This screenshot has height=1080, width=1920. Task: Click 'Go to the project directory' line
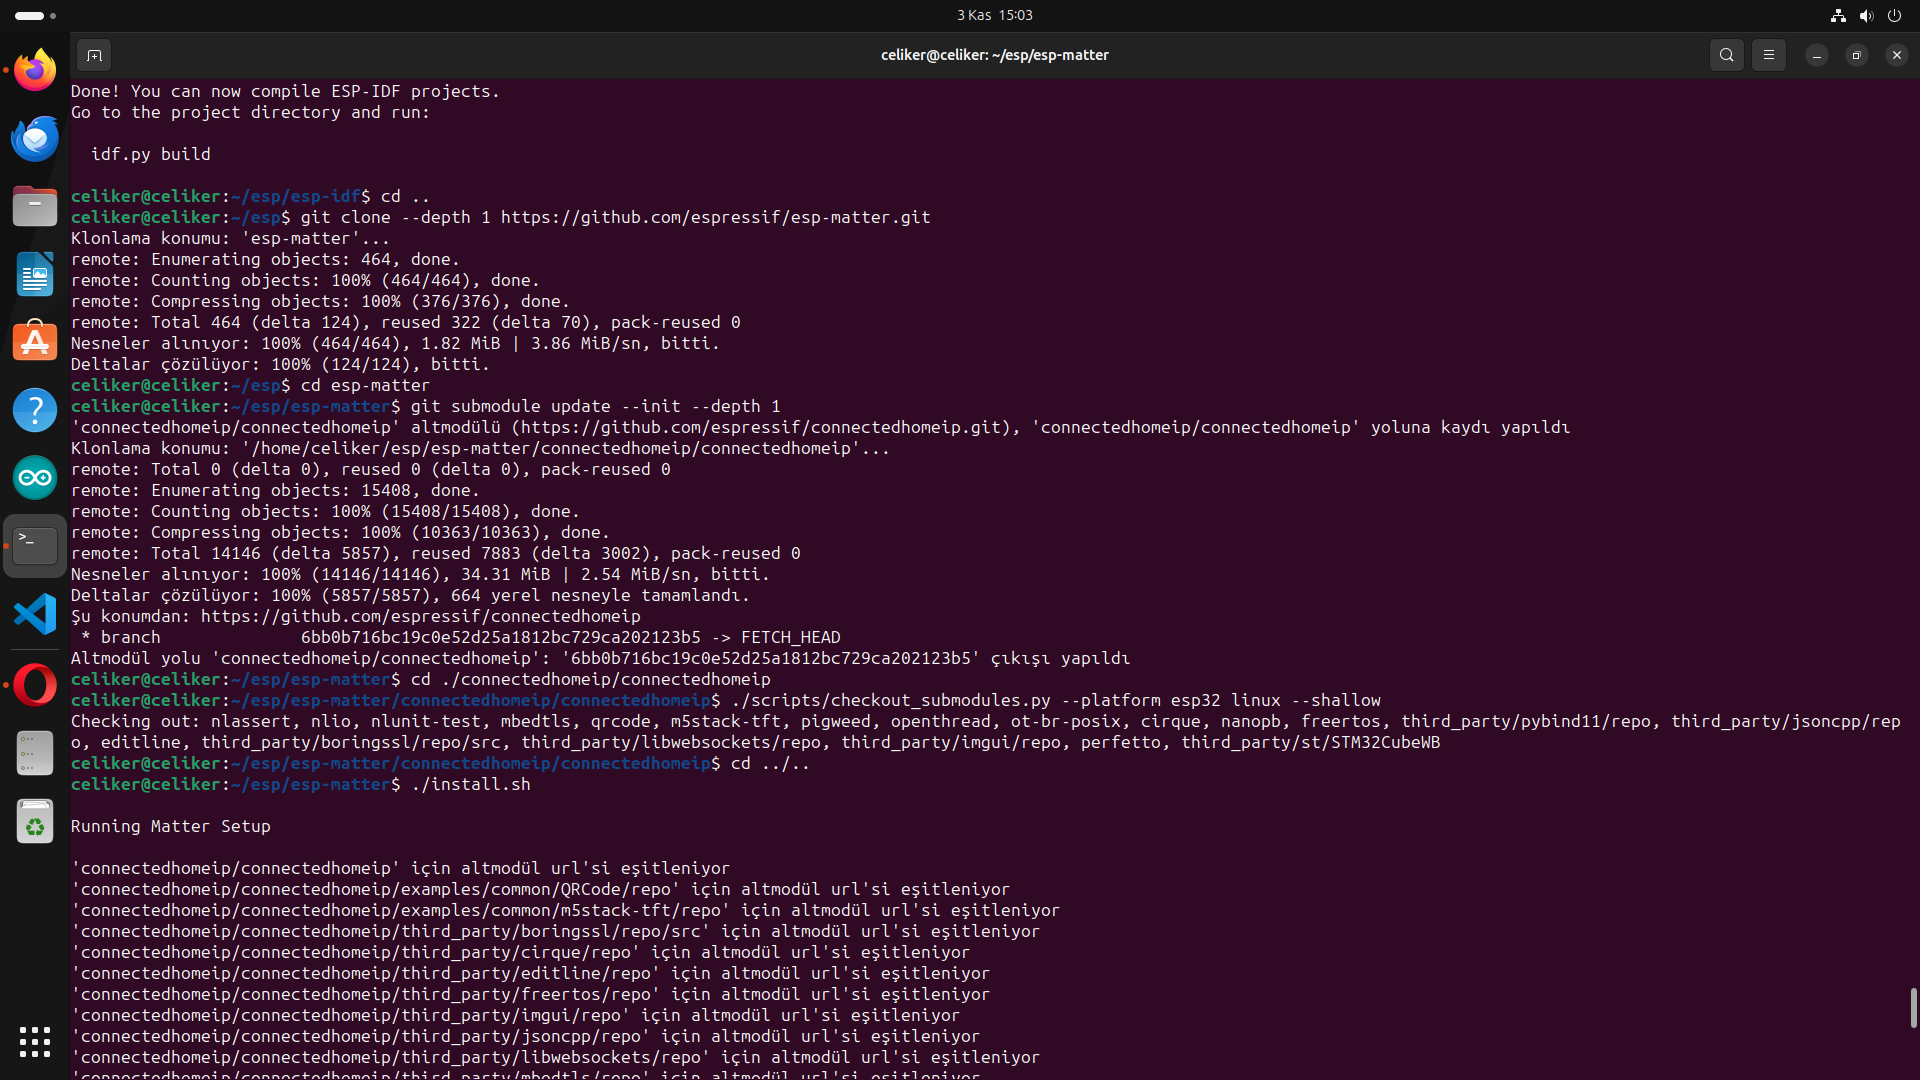pyautogui.click(x=250, y=112)
